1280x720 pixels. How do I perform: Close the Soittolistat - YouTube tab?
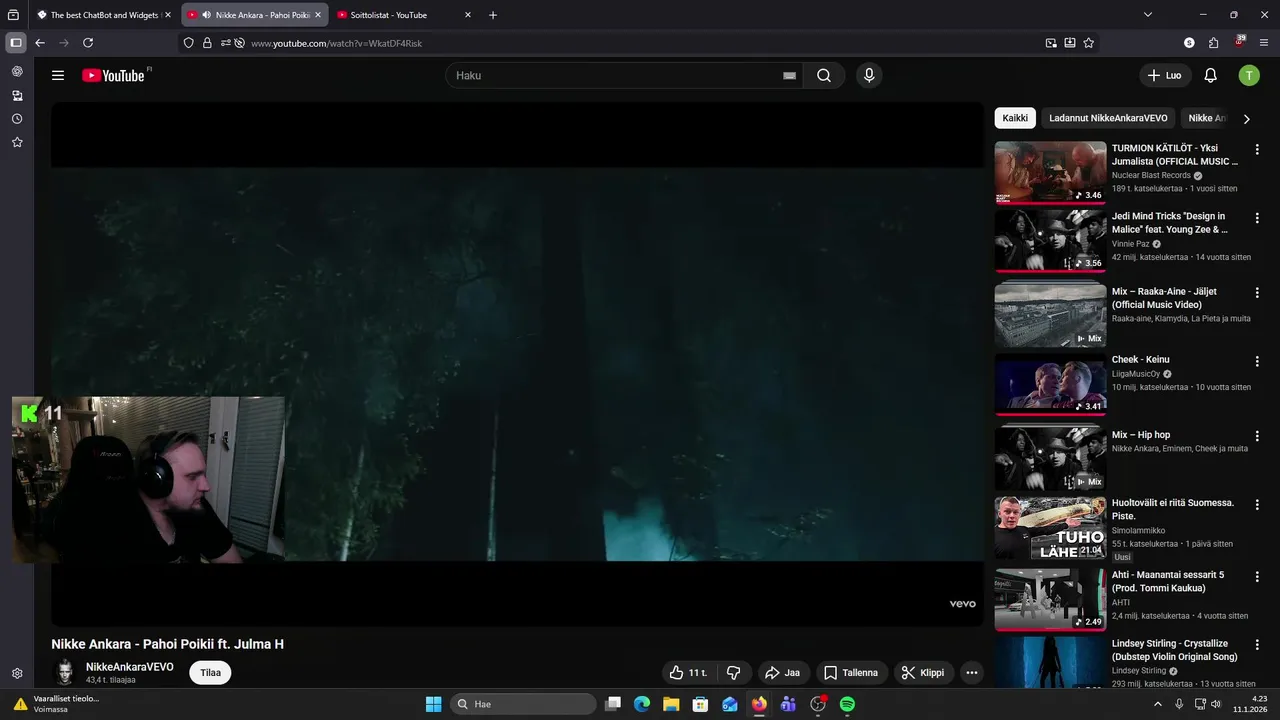click(x=467, y=15)
